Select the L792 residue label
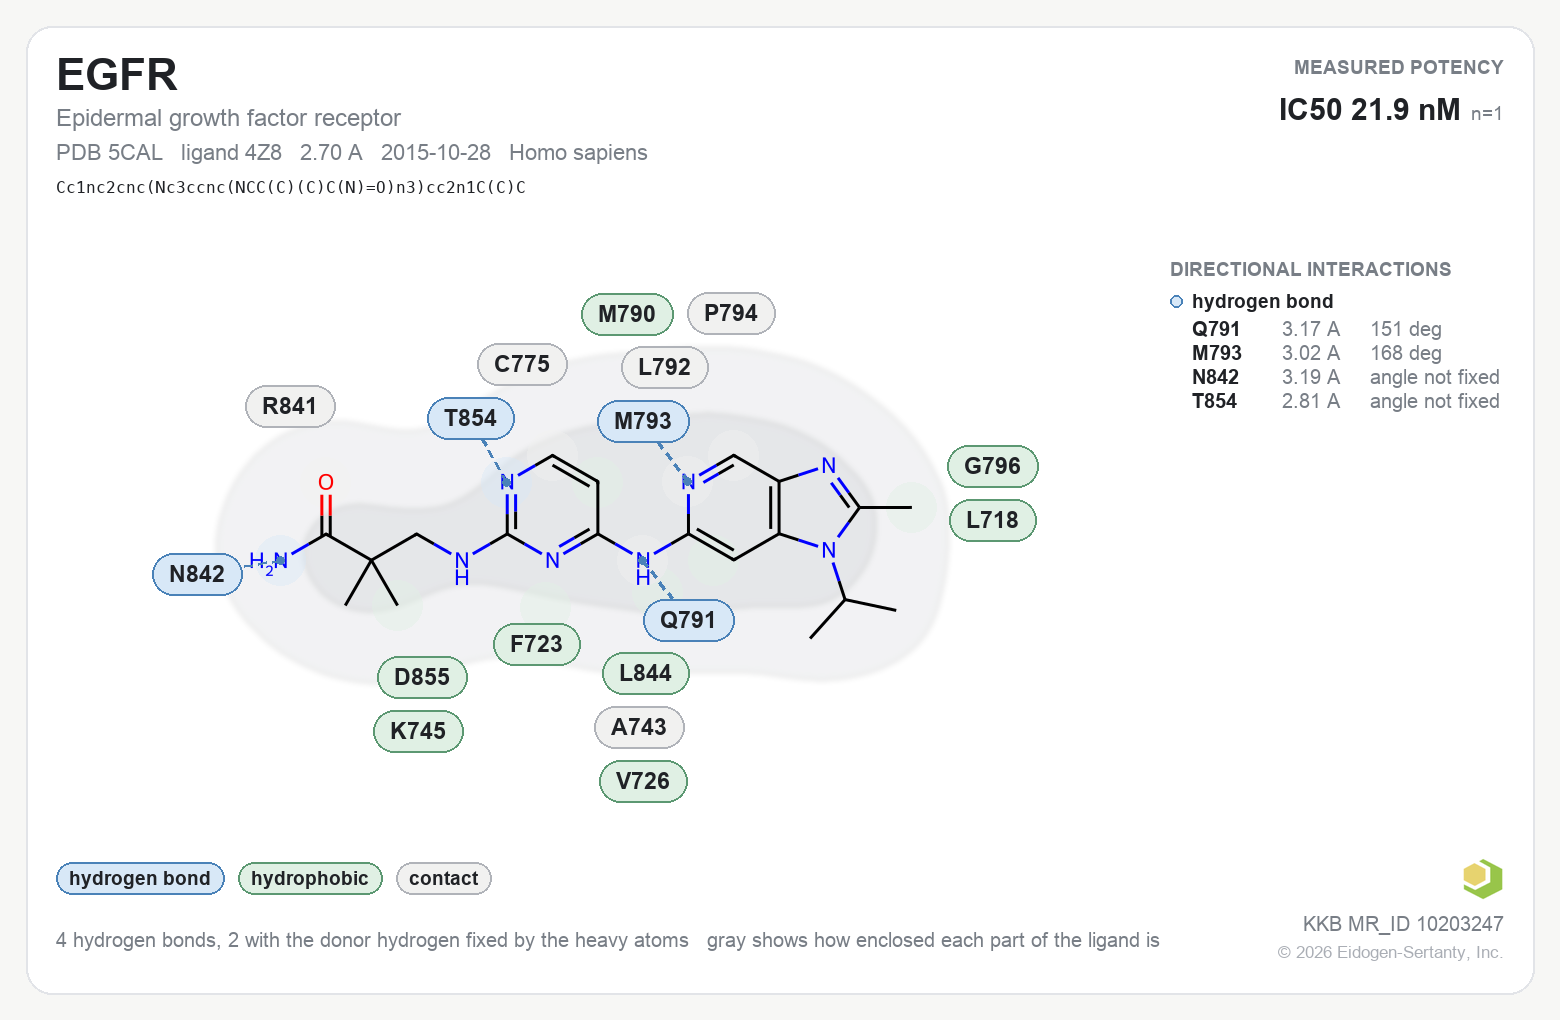This screenshot has width=1560, height=1020. pyautogui.click(x=664, y=367)
